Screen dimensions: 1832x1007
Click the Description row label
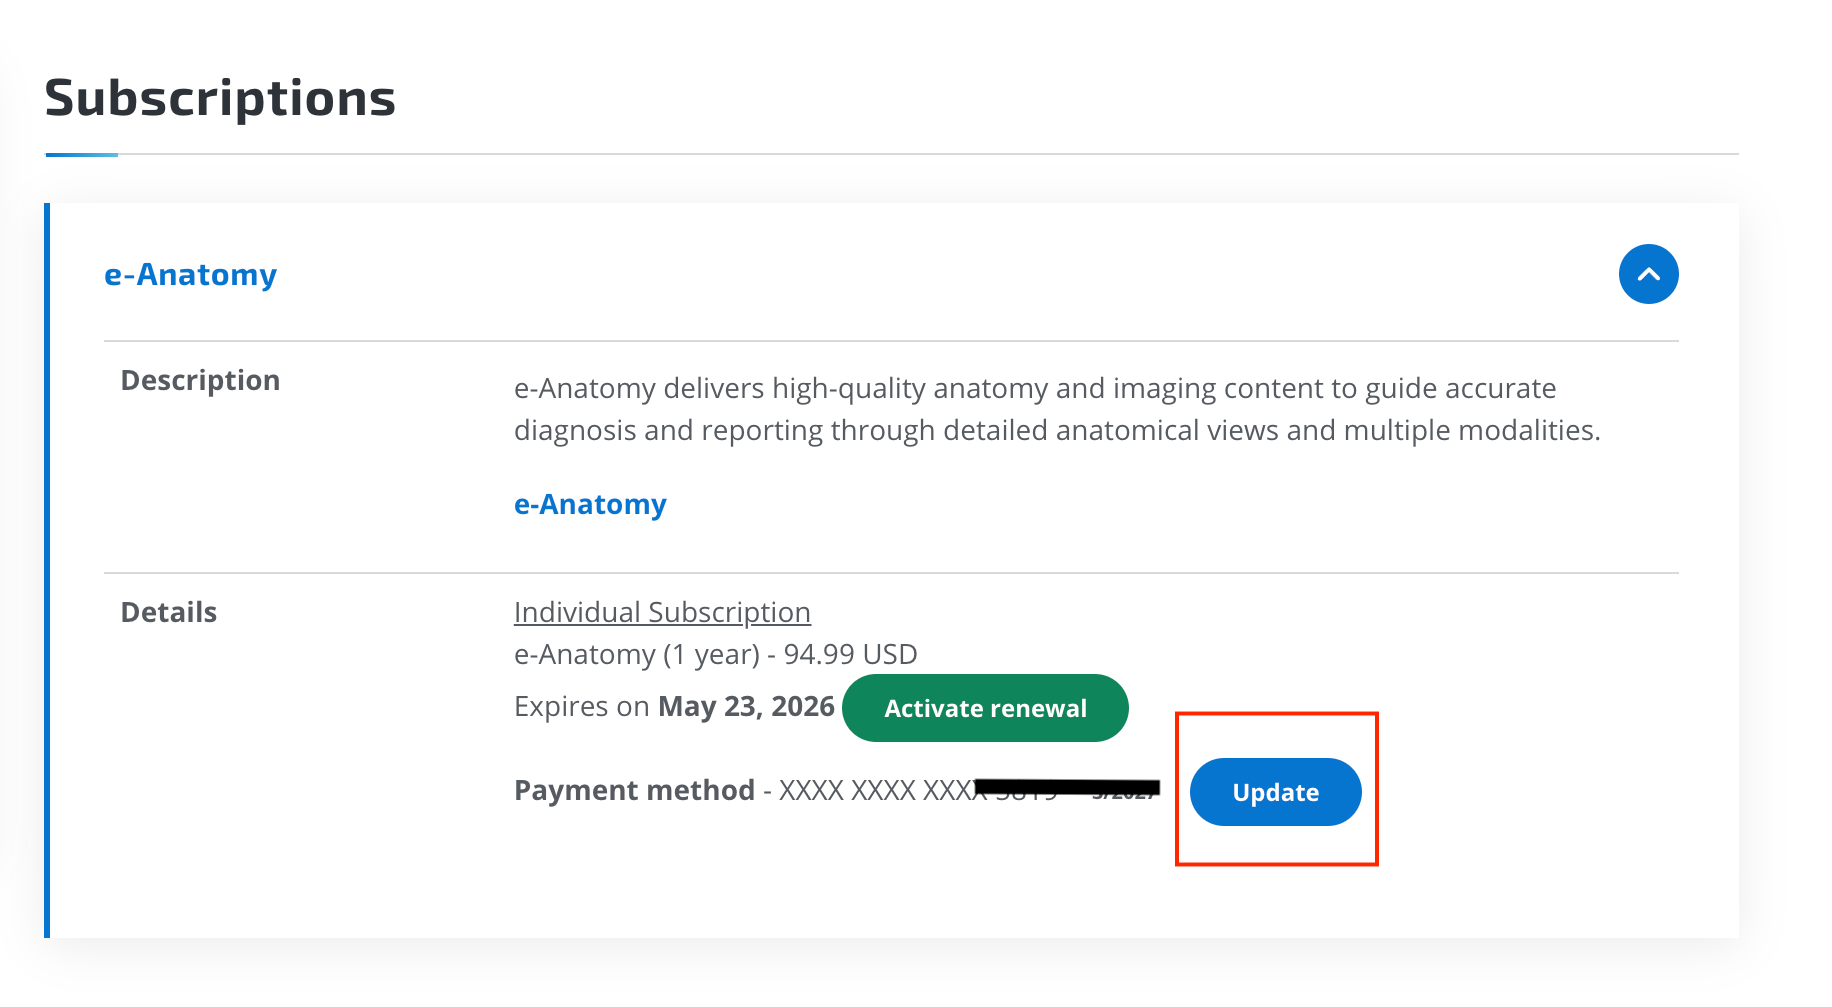200,381
